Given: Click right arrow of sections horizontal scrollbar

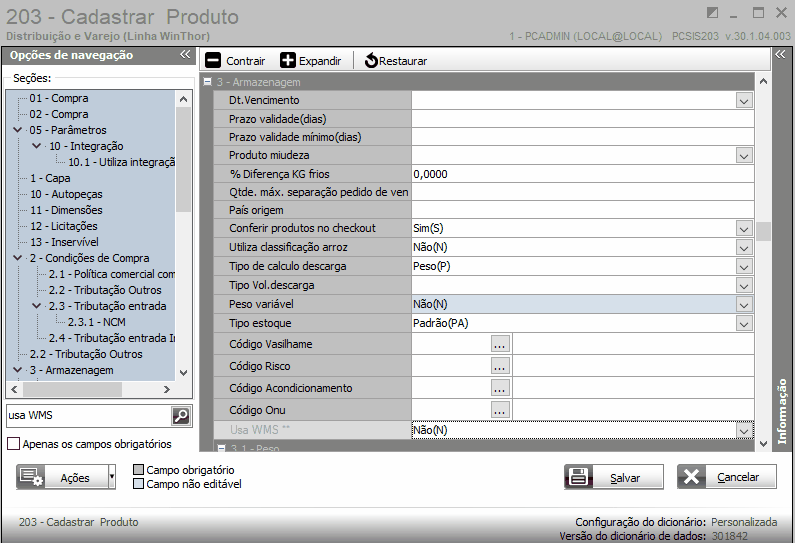Looking at the screenshot, I should (x=167, y=389).
